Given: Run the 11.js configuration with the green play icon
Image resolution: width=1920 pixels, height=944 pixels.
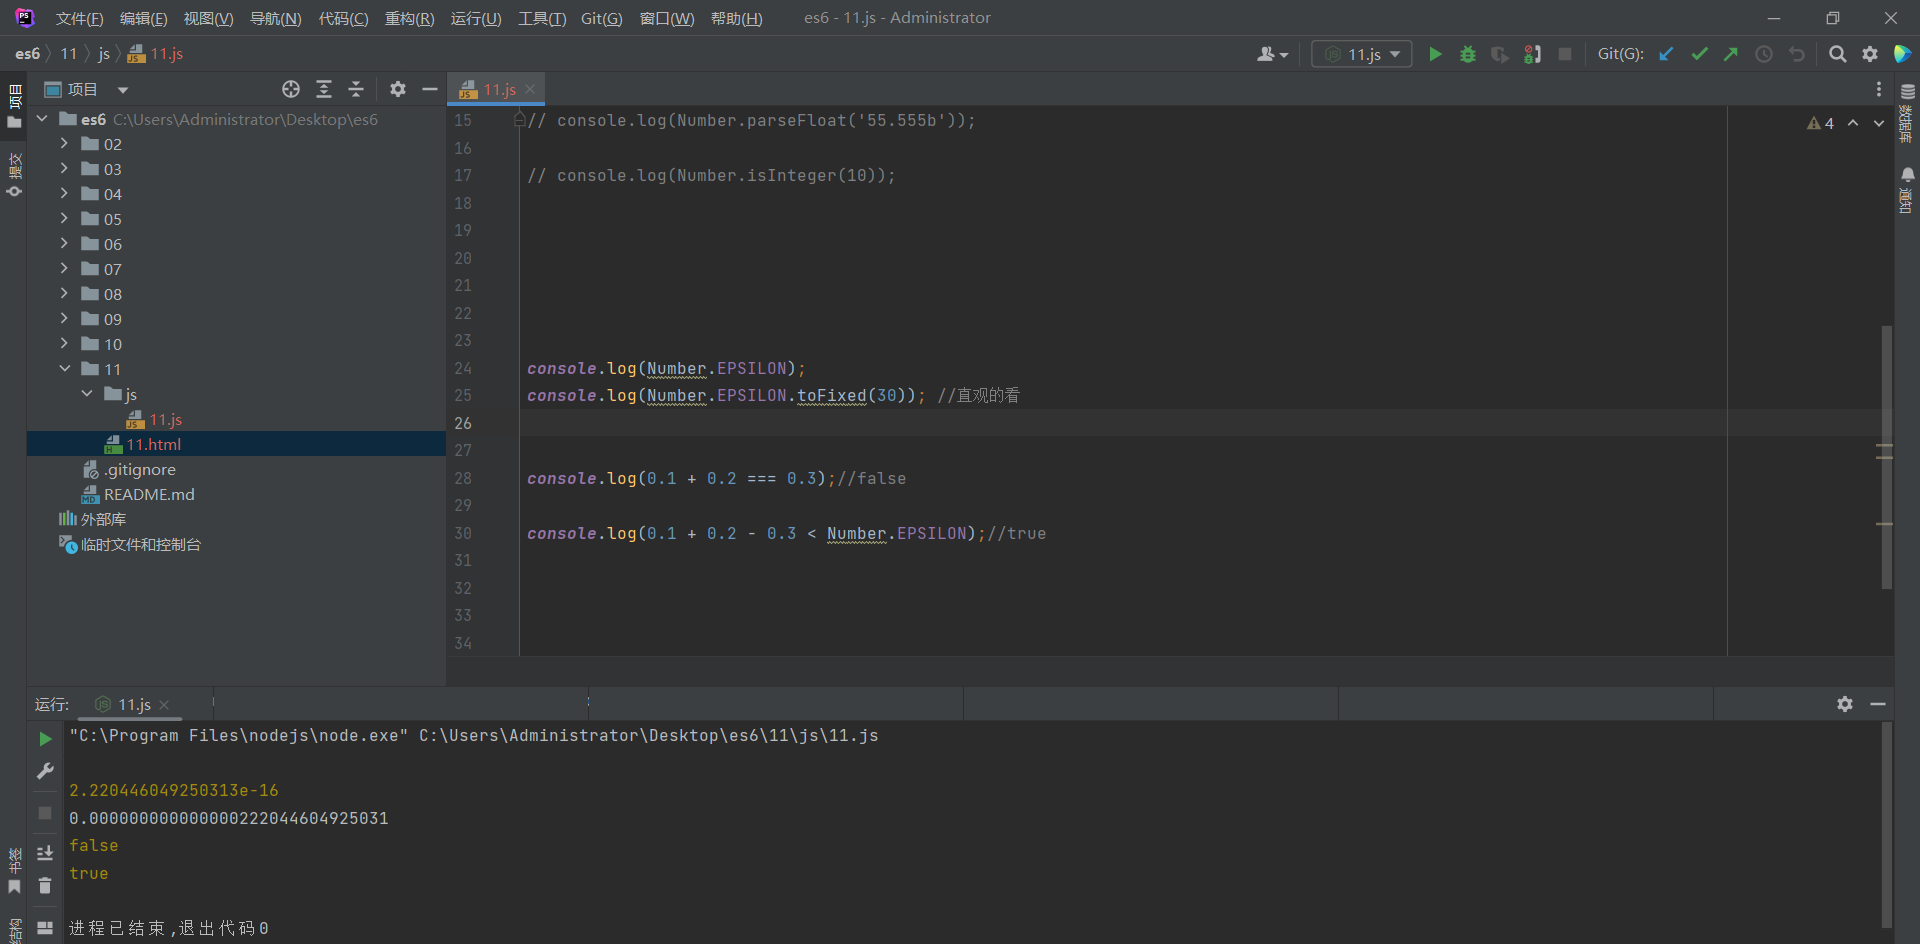Looking at the screenshot, I should coord(1435,54).
